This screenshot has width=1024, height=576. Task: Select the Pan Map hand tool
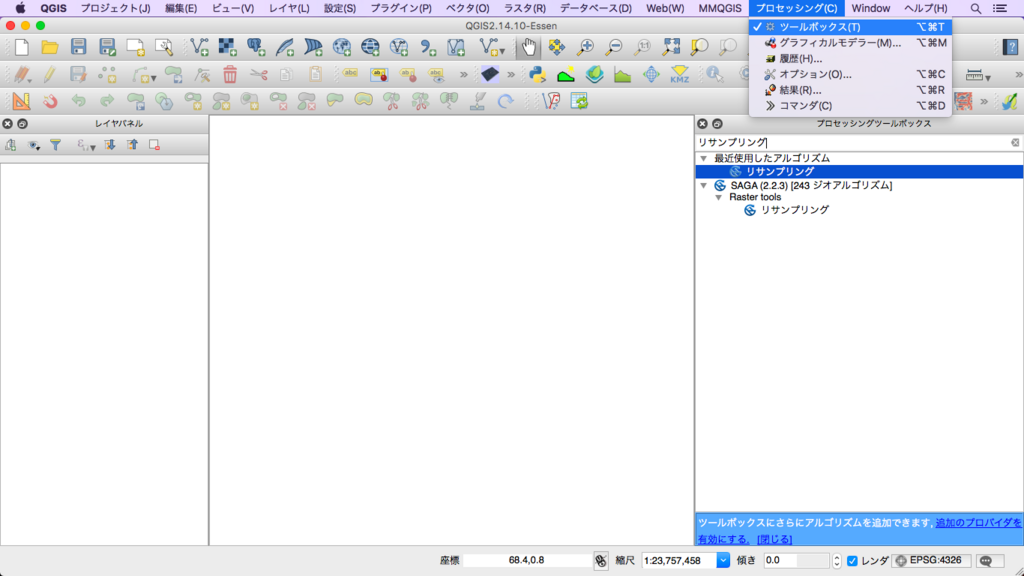(x=528, y=47)
